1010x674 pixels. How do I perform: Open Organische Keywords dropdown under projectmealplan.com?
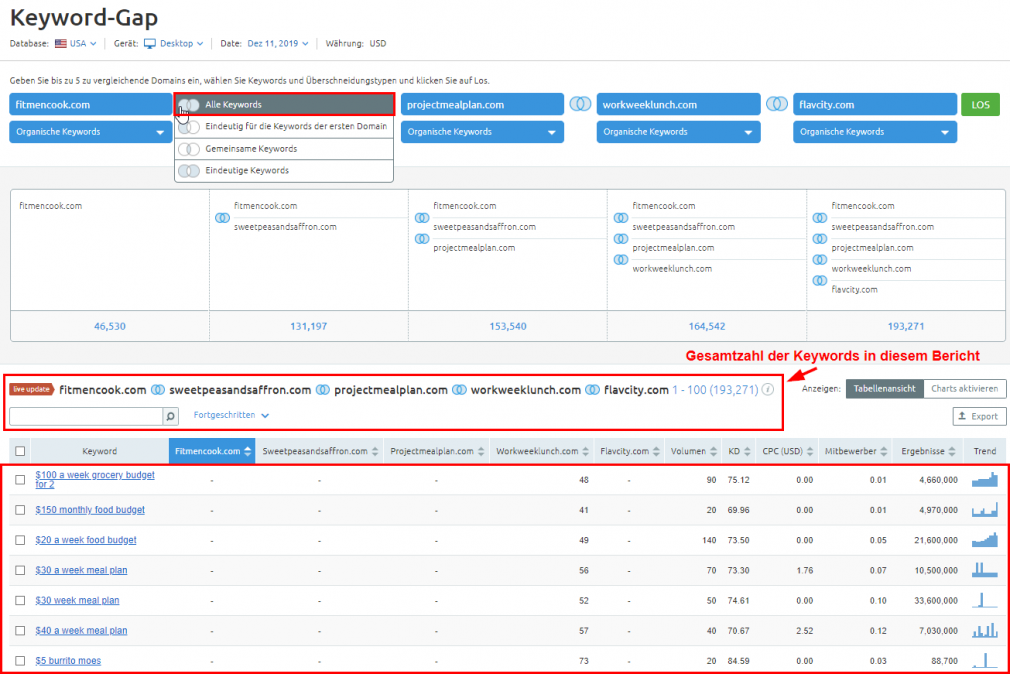(x=482, y=131)
